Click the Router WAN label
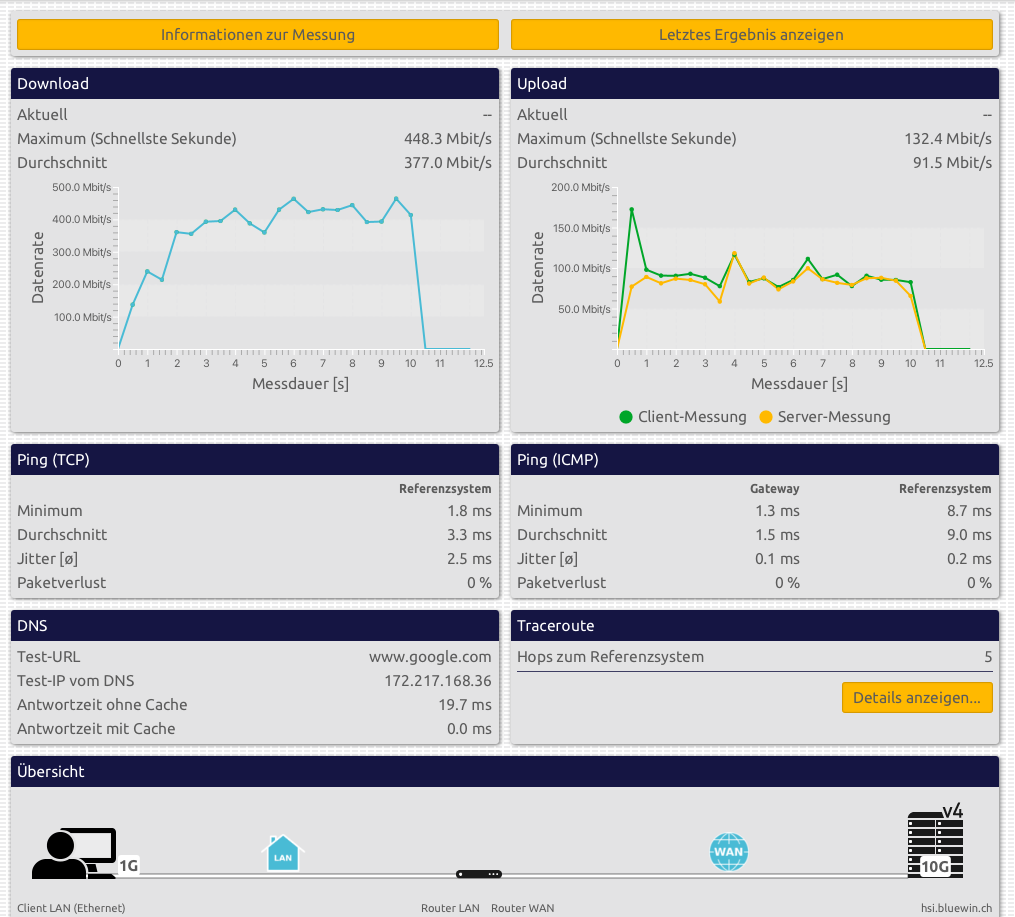Viewport: 1015px width, 917px height. click(522, 908)
